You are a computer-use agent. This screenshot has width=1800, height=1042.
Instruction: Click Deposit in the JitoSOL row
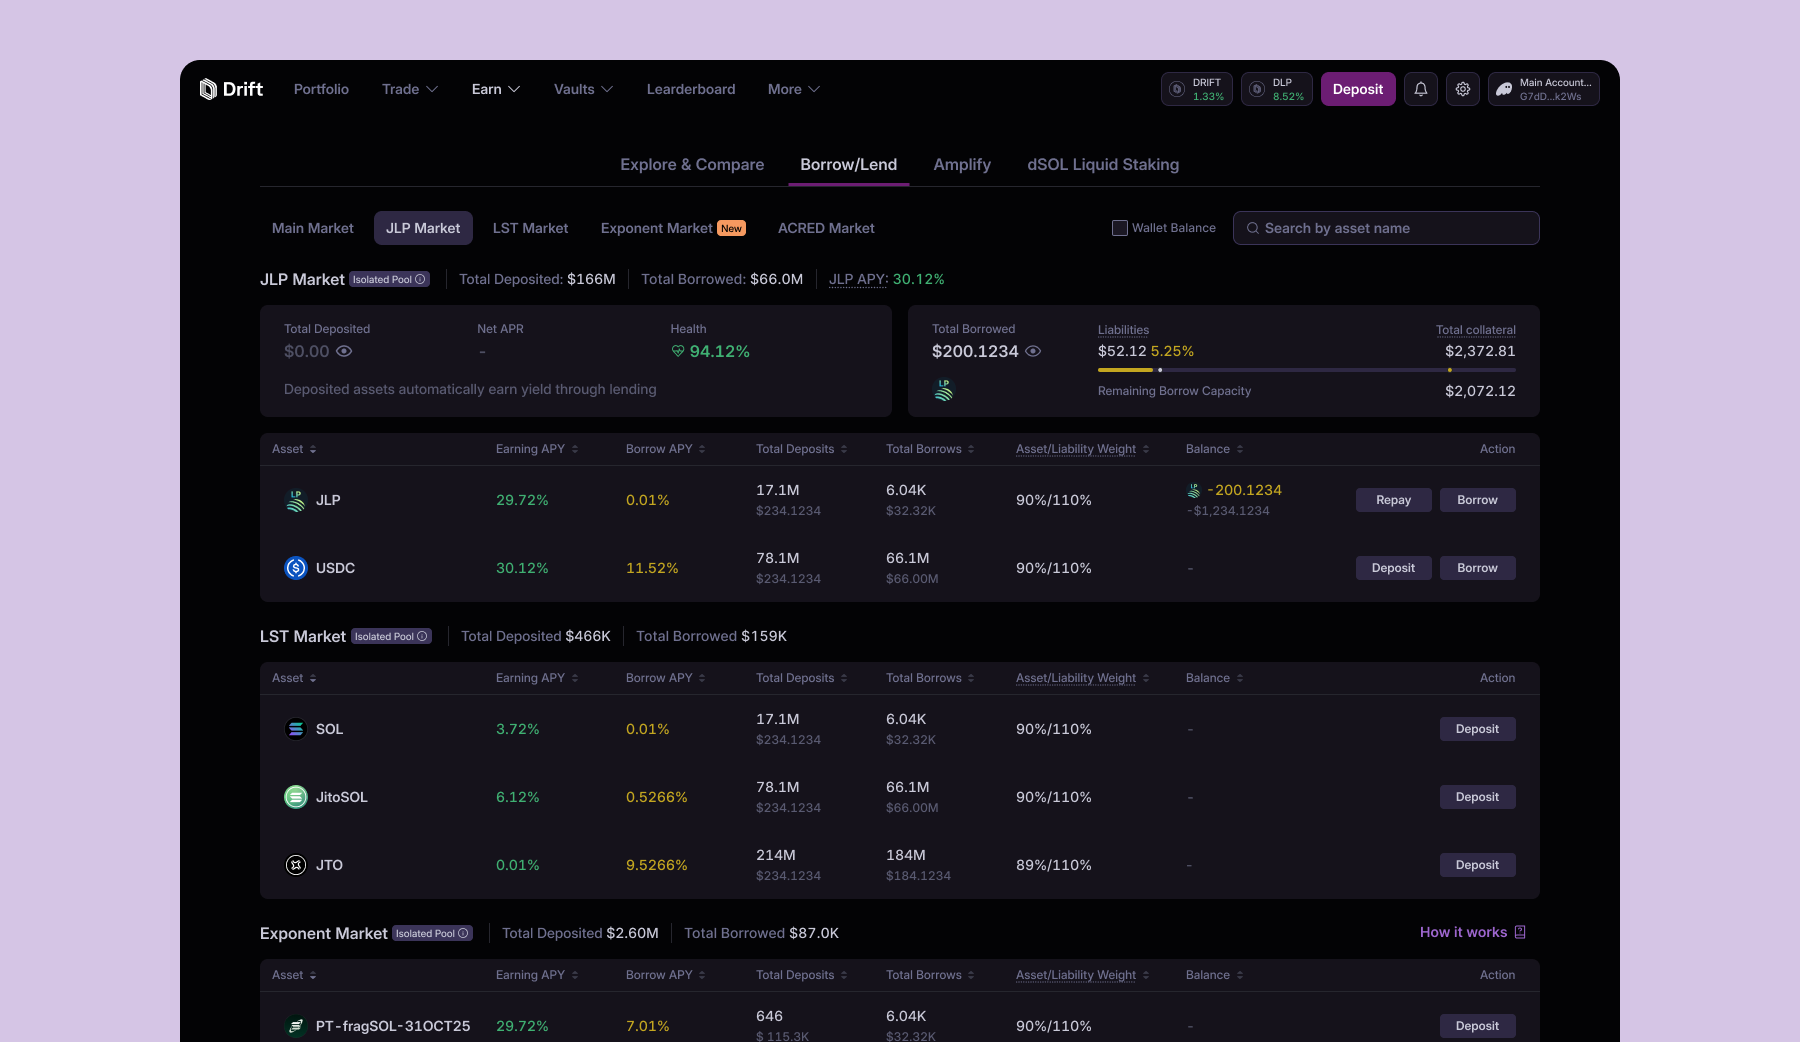point(1478,797)
